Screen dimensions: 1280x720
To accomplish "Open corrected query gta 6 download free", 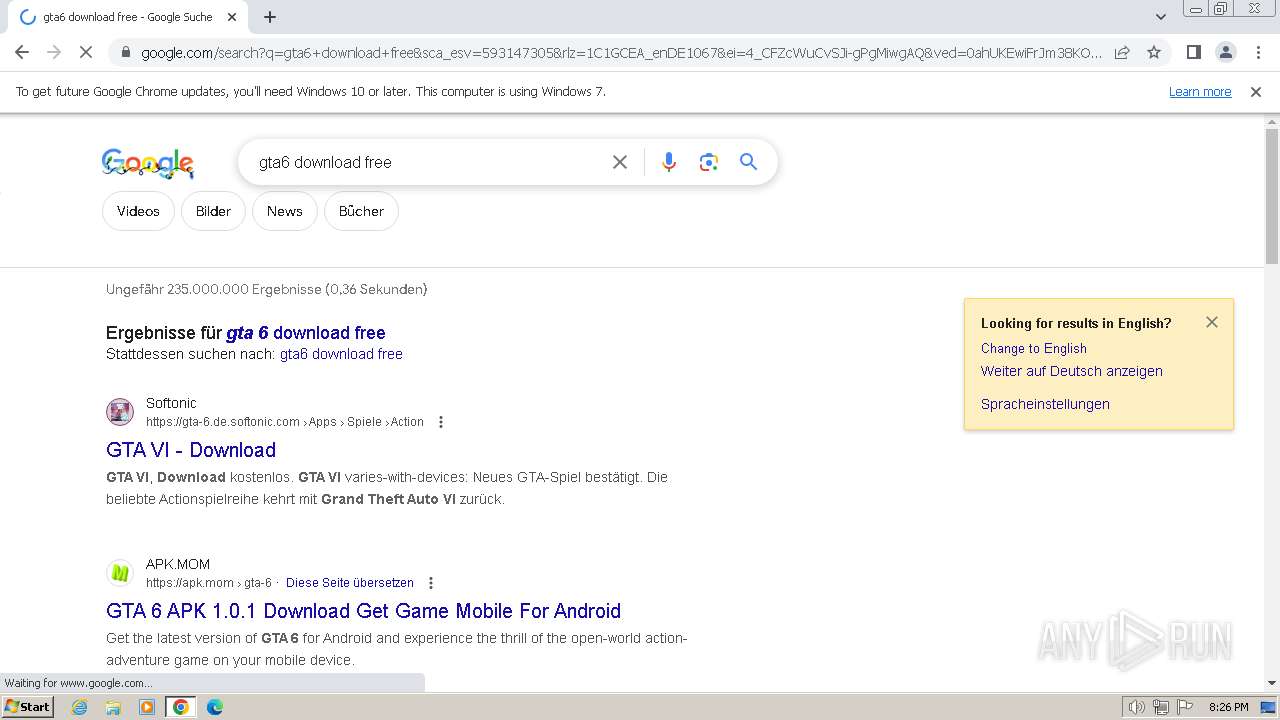I will click(x=306, y=333).
